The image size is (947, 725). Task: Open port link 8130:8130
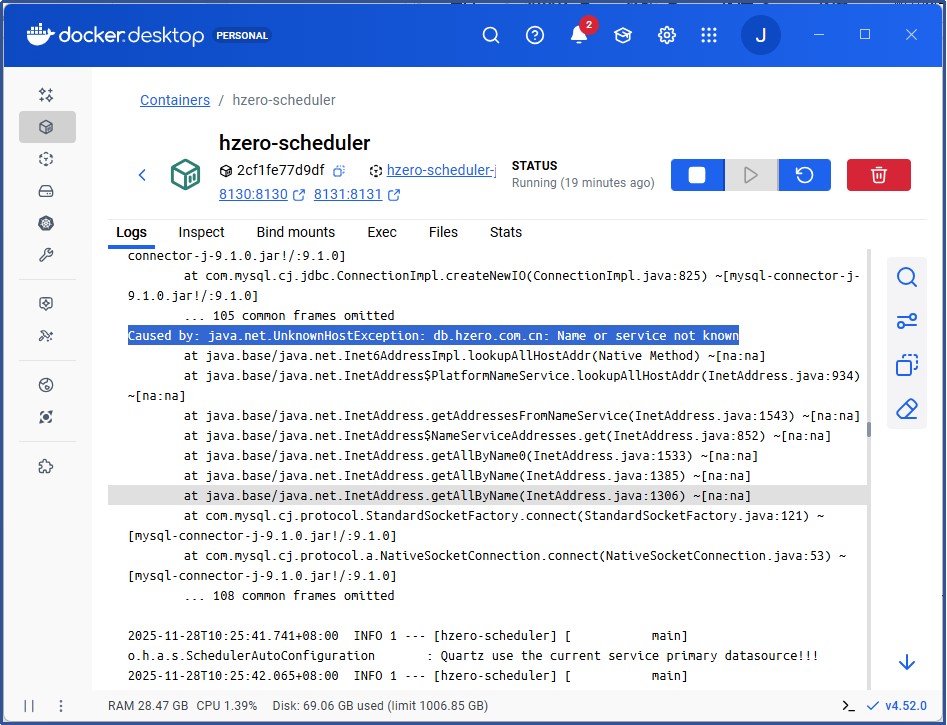(253, 194)
